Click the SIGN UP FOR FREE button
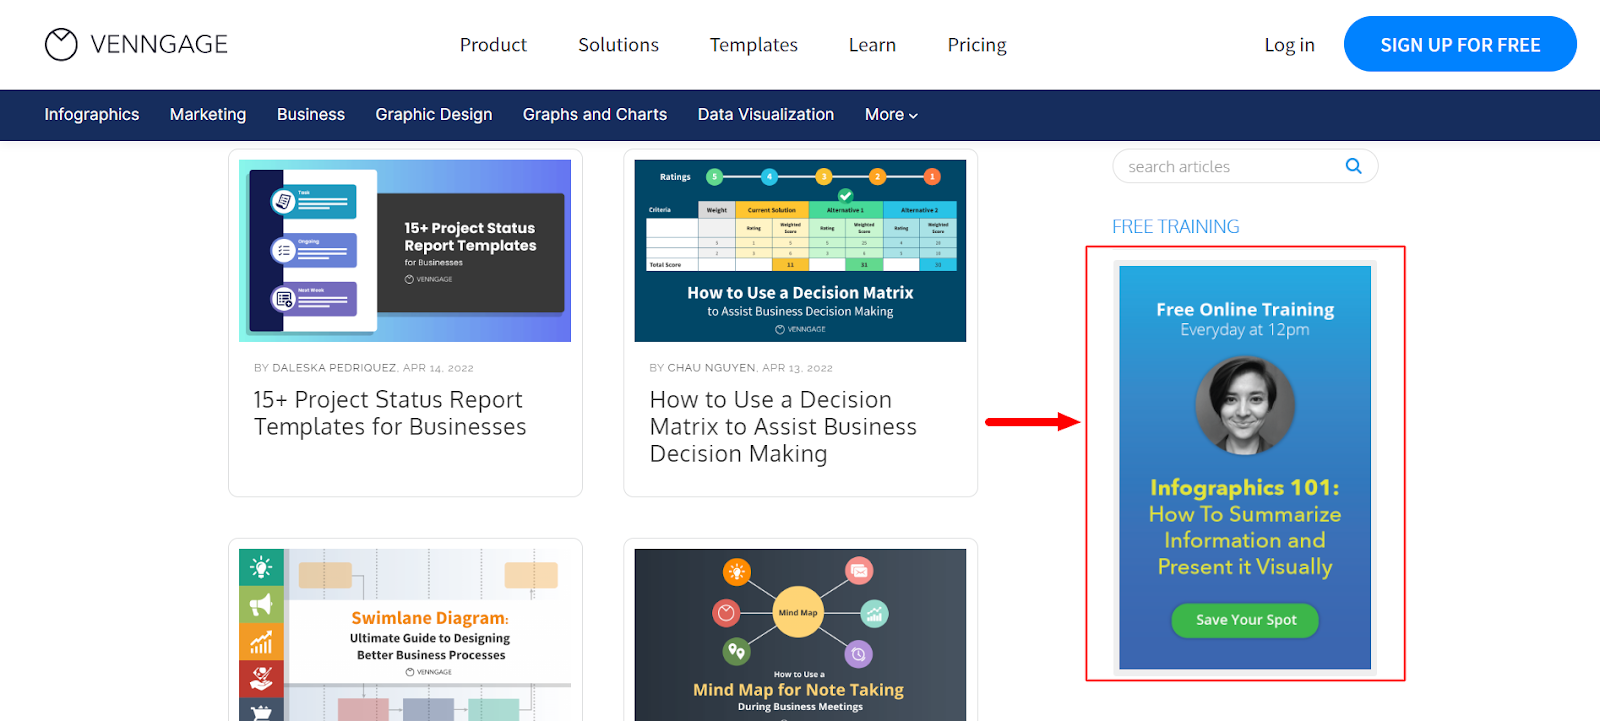Screen dimensions: 1600x721 click(1460, 44)
